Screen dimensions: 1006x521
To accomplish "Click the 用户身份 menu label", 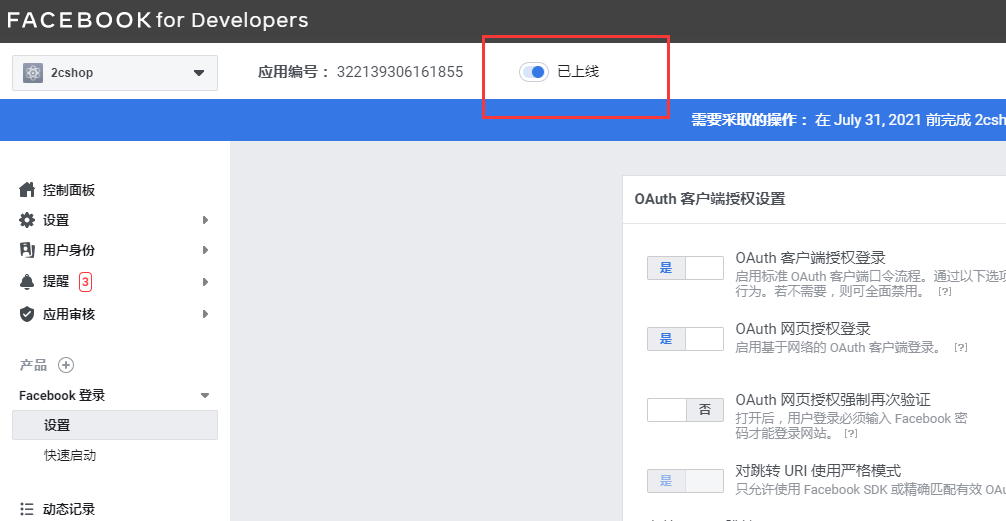I will coord(69,250).
